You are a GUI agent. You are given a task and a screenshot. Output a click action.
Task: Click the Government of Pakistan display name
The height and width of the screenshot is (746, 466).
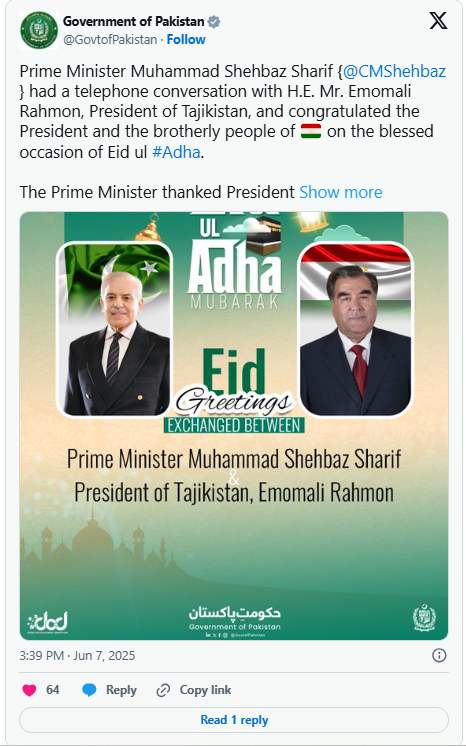134,21
